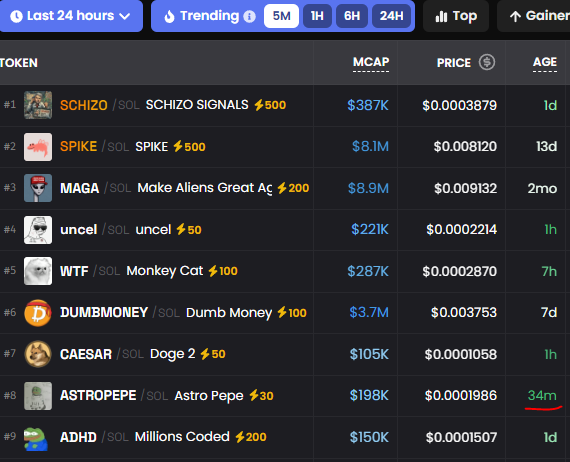This screenshot has width=570, height=462.
Task: Select the 24H trending timeframe
Action: (392, 16)
